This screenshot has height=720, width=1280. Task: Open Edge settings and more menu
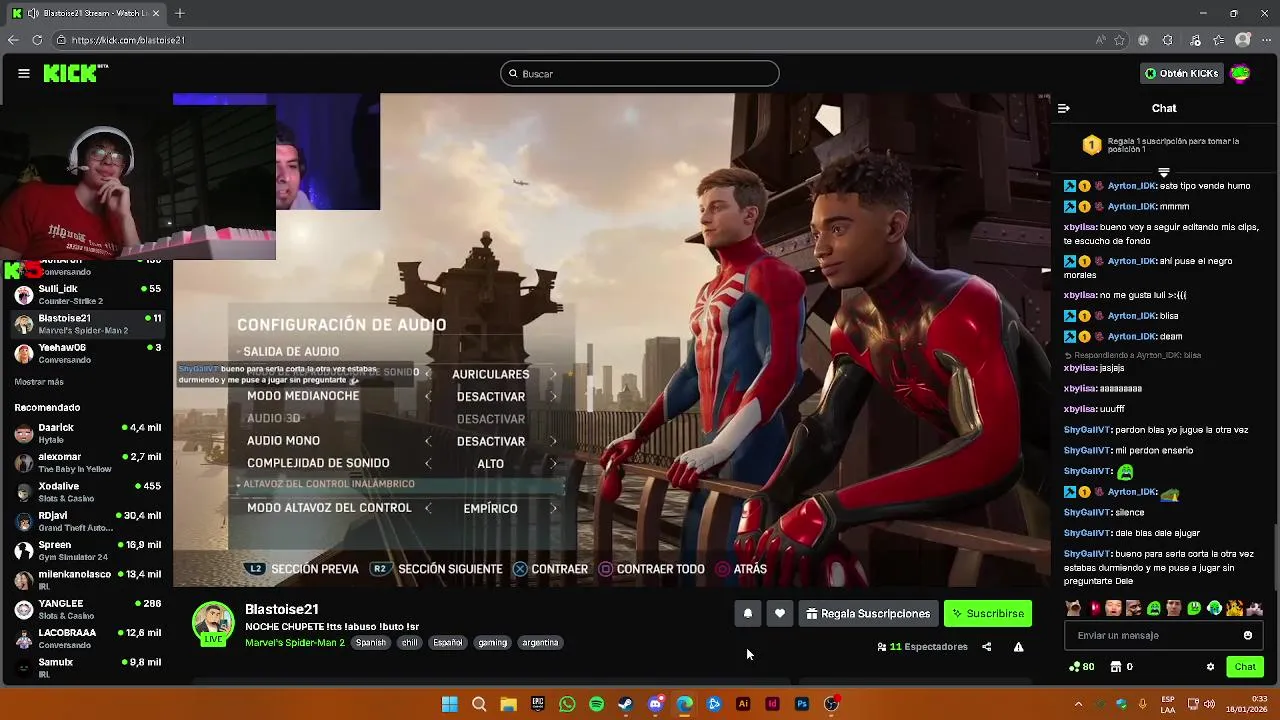pyautogui.click(x=1266, y=40)
